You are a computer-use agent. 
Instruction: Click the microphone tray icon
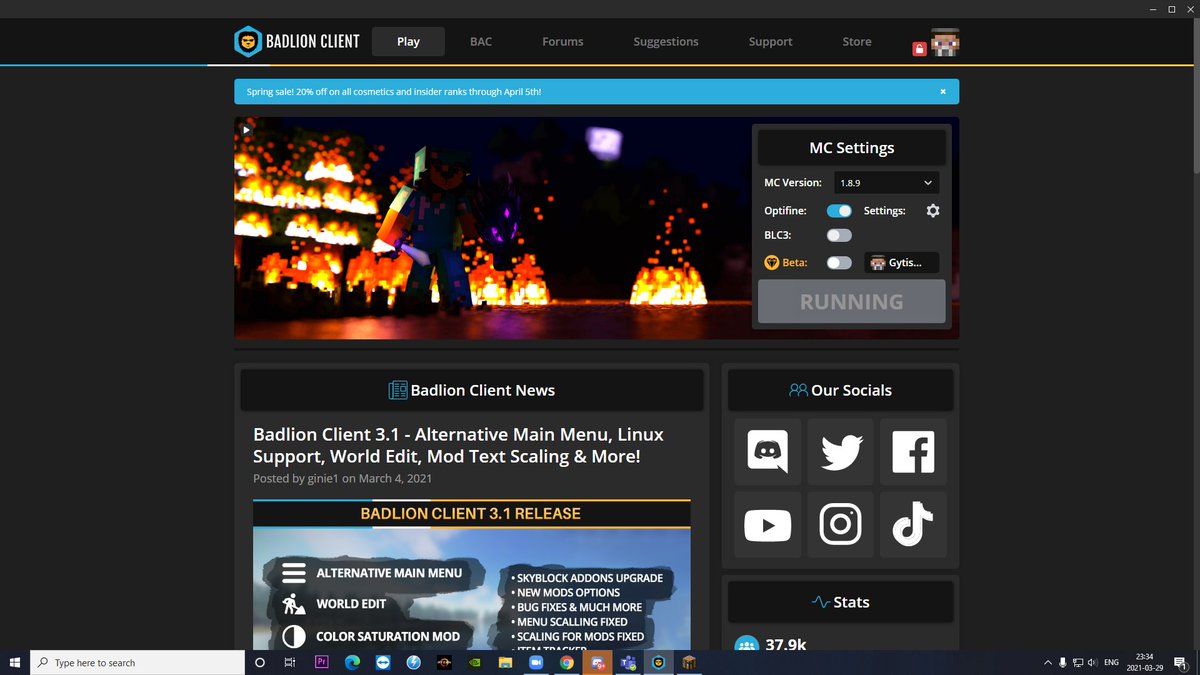pos(1062,662)
